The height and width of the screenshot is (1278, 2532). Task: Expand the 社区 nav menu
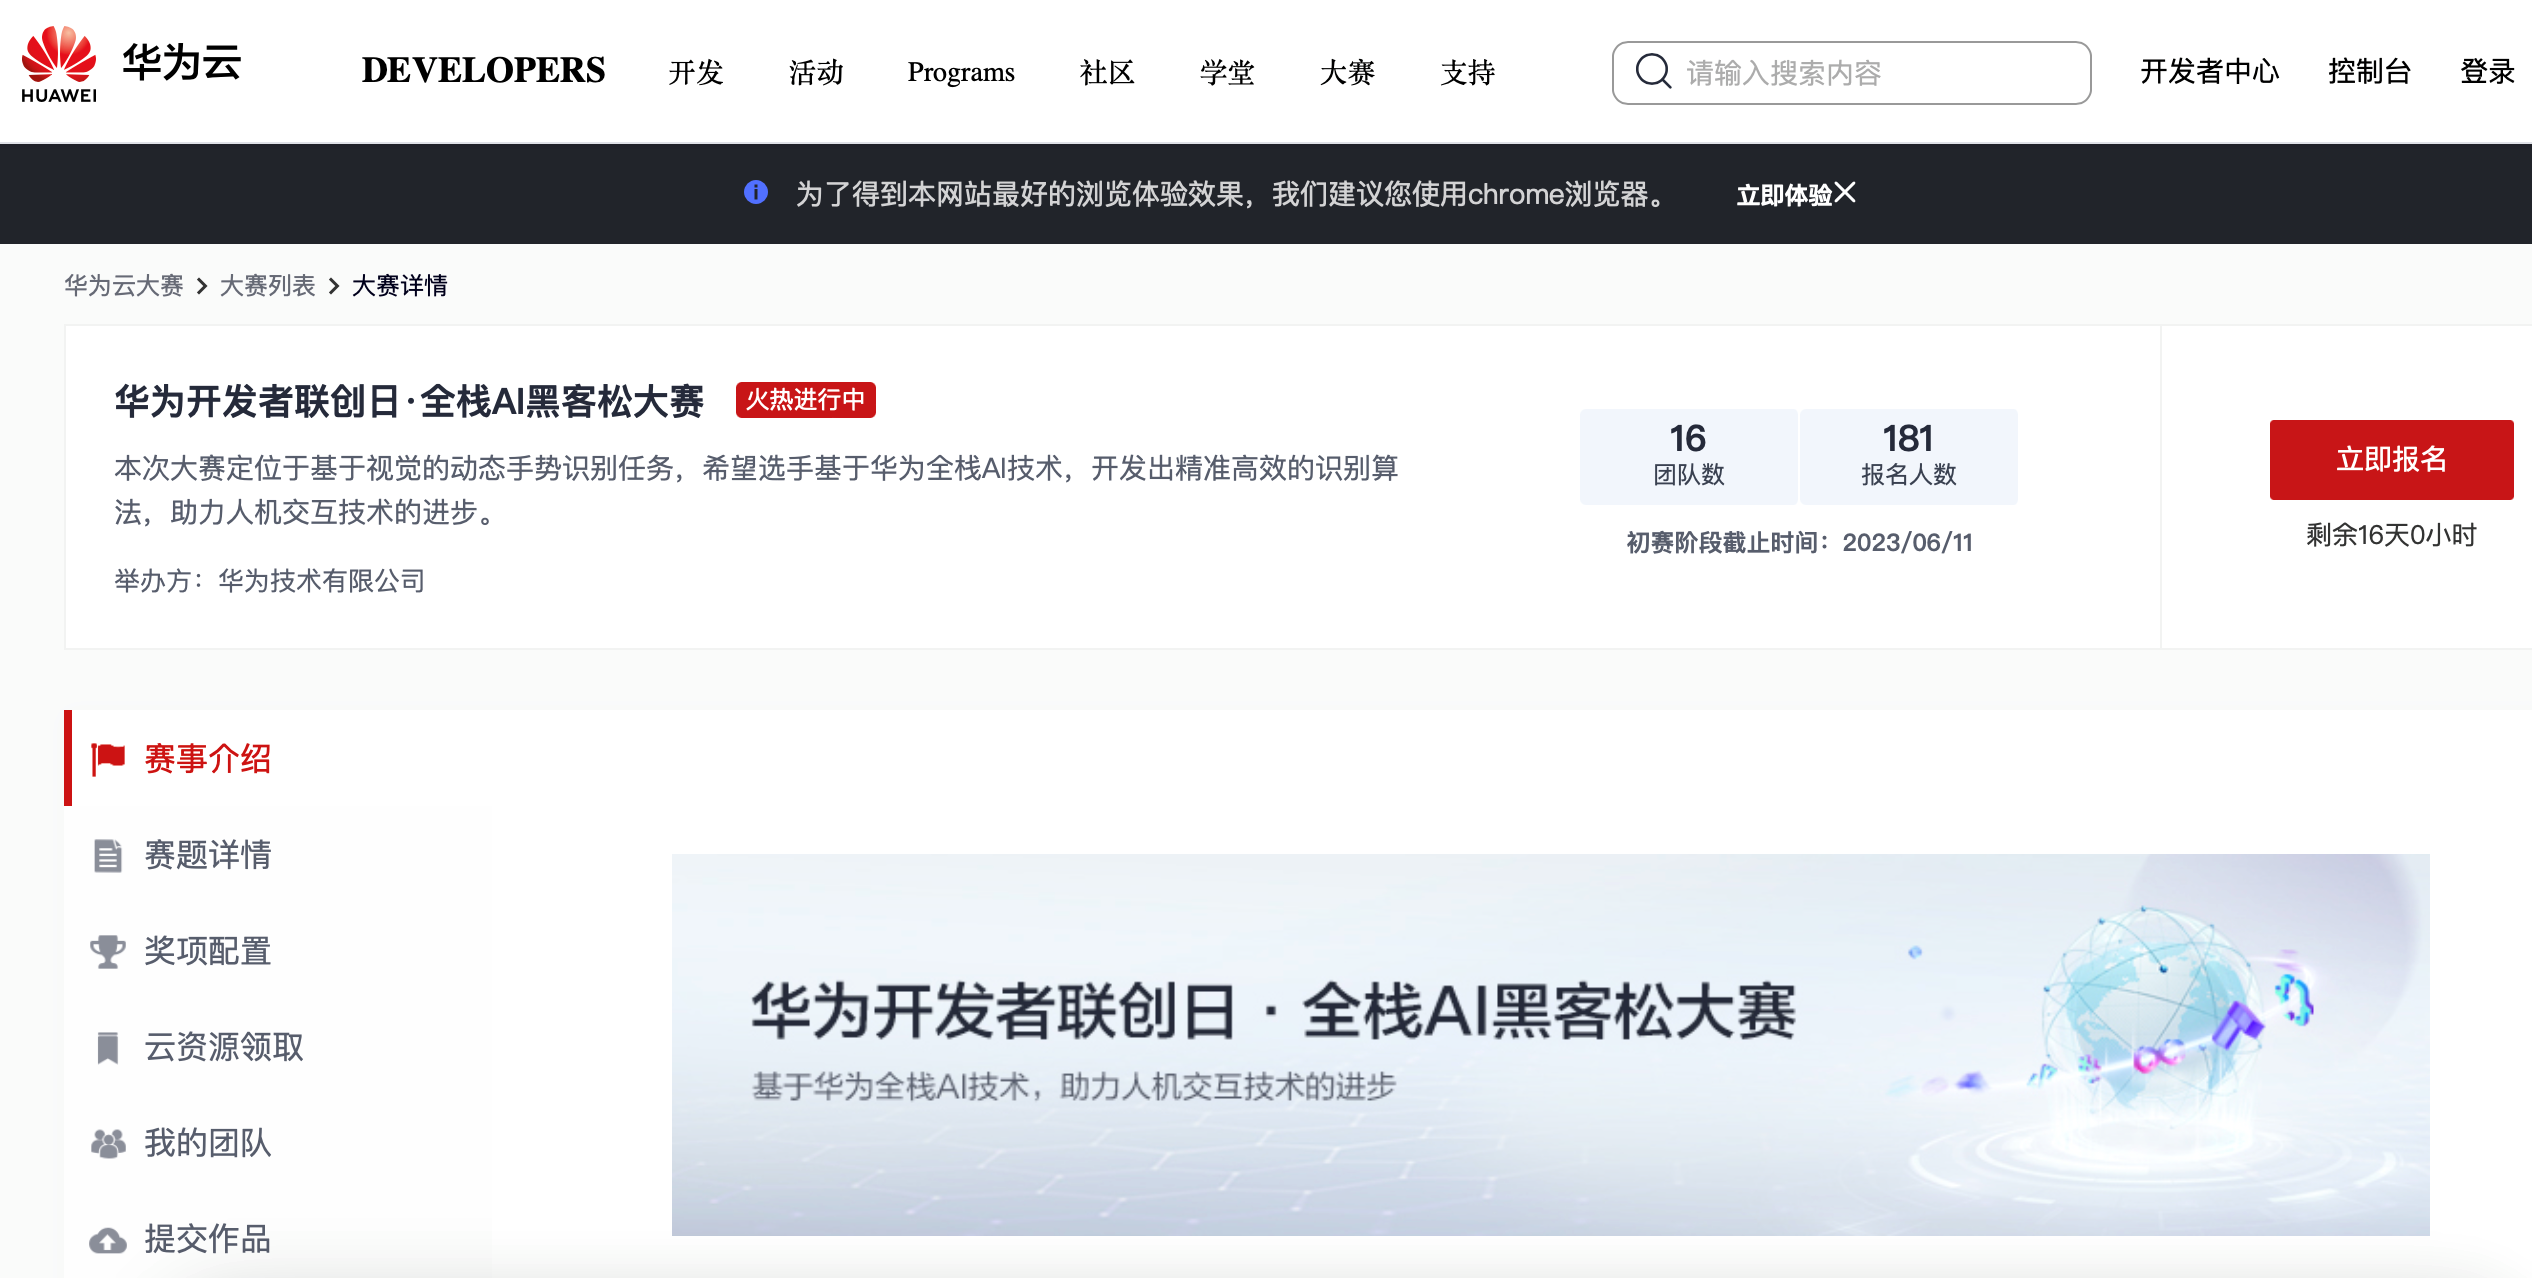tap(1107, 72)
